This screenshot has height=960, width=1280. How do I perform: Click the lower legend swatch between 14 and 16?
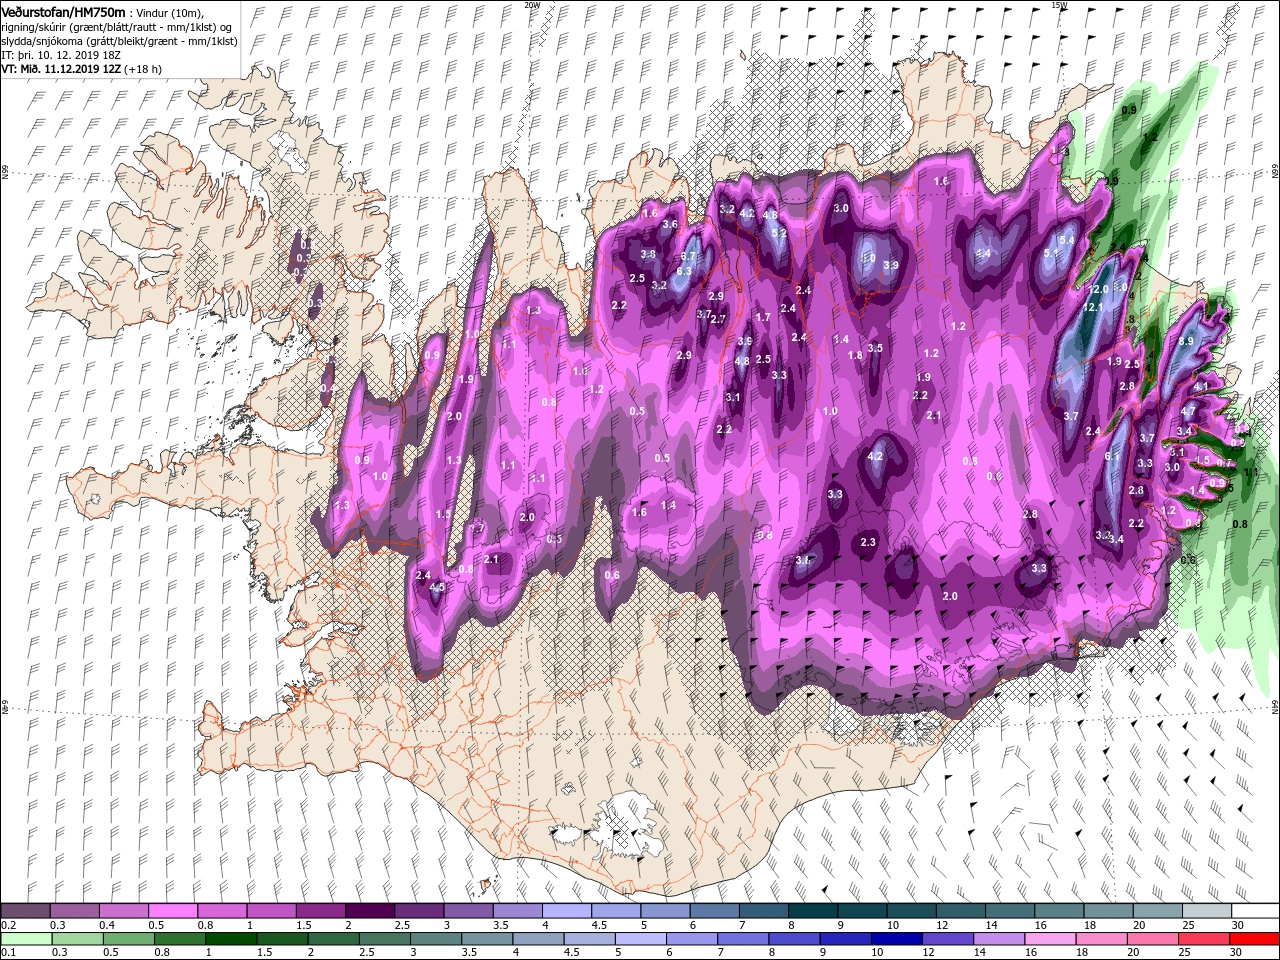pyautogui.click(x=1000, y=938)
